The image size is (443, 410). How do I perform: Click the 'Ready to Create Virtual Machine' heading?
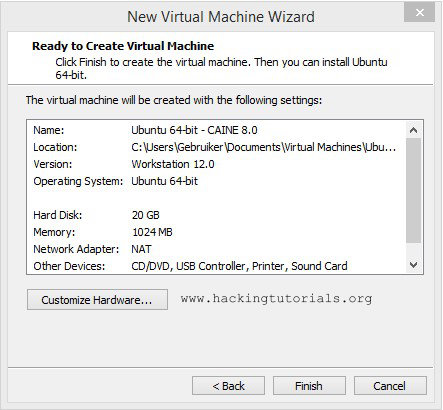pyautogui.click(x=123, y=46)
